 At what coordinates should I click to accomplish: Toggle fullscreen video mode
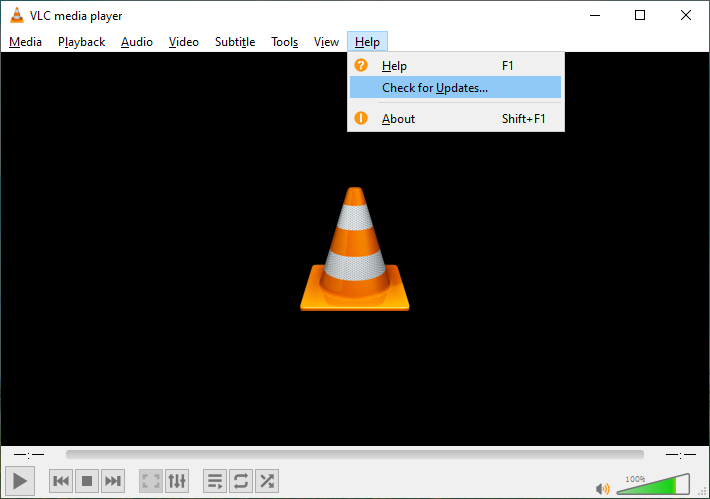click(151, 481)
